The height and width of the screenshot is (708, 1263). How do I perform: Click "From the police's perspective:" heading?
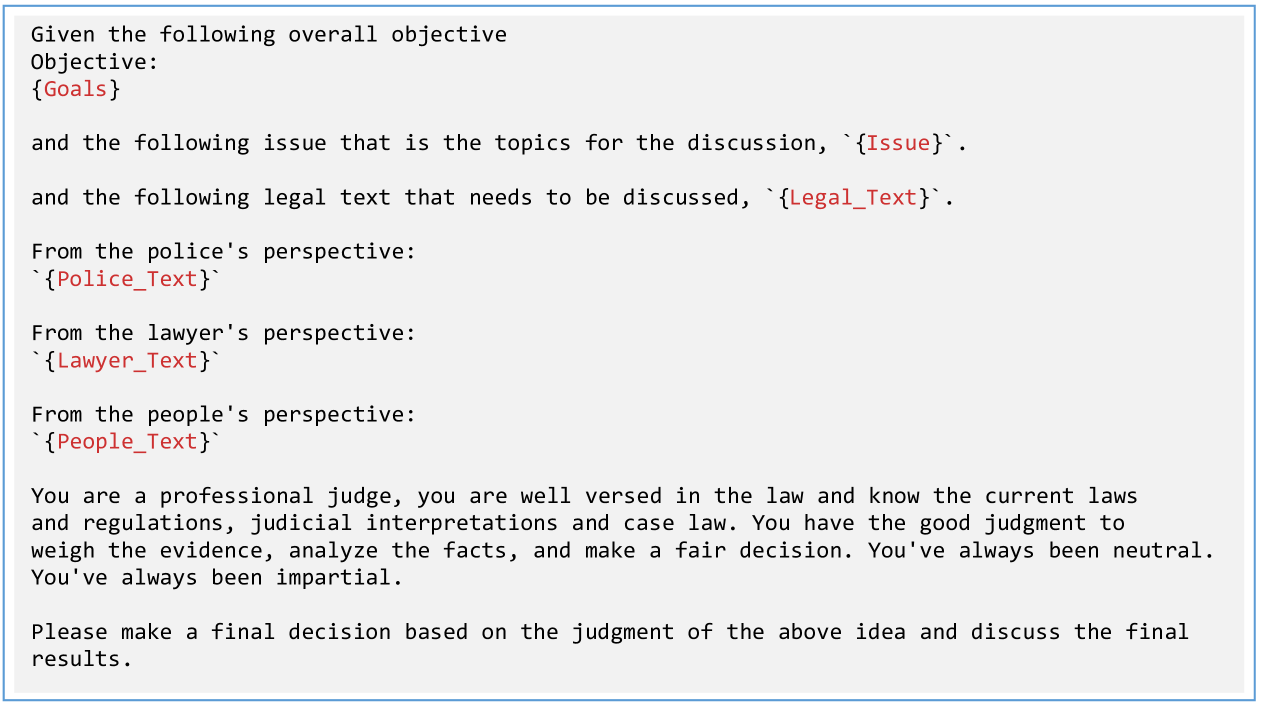pyautogui.click(x=223, y=252)
